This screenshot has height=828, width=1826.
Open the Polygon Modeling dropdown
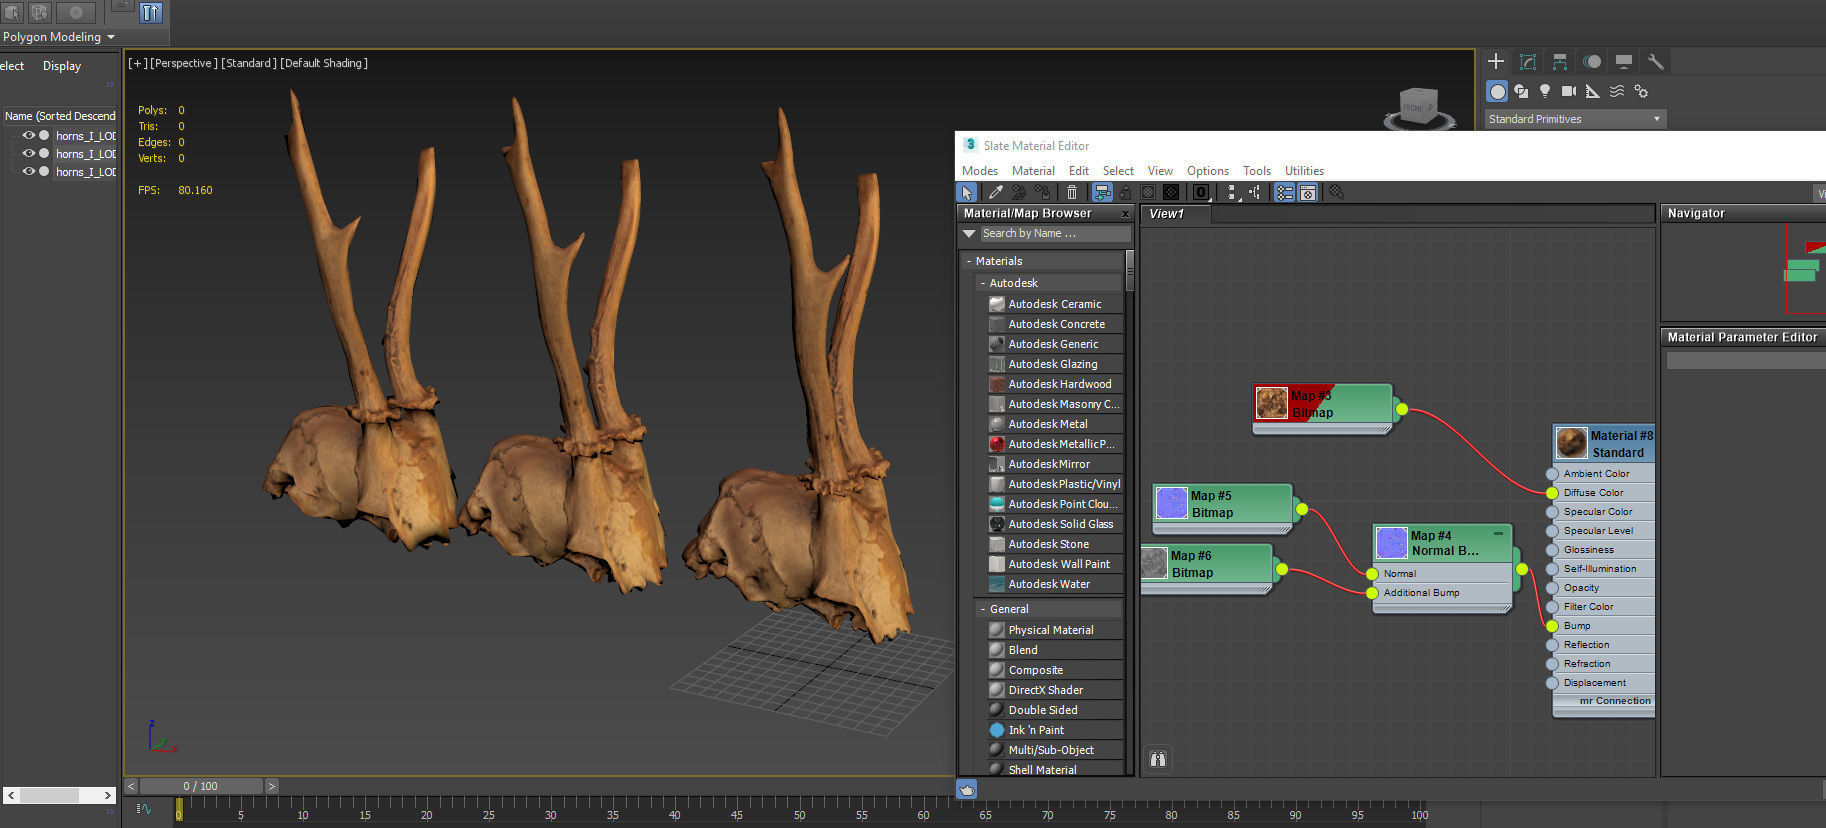tap(59, 37)
